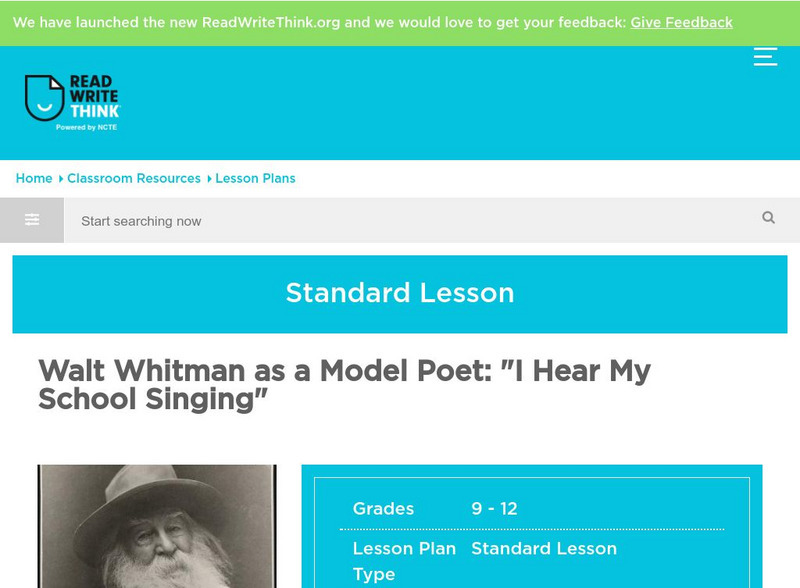Click the Walt Whitman lesson title
This screenshot has width=800, height=588.
344,385
